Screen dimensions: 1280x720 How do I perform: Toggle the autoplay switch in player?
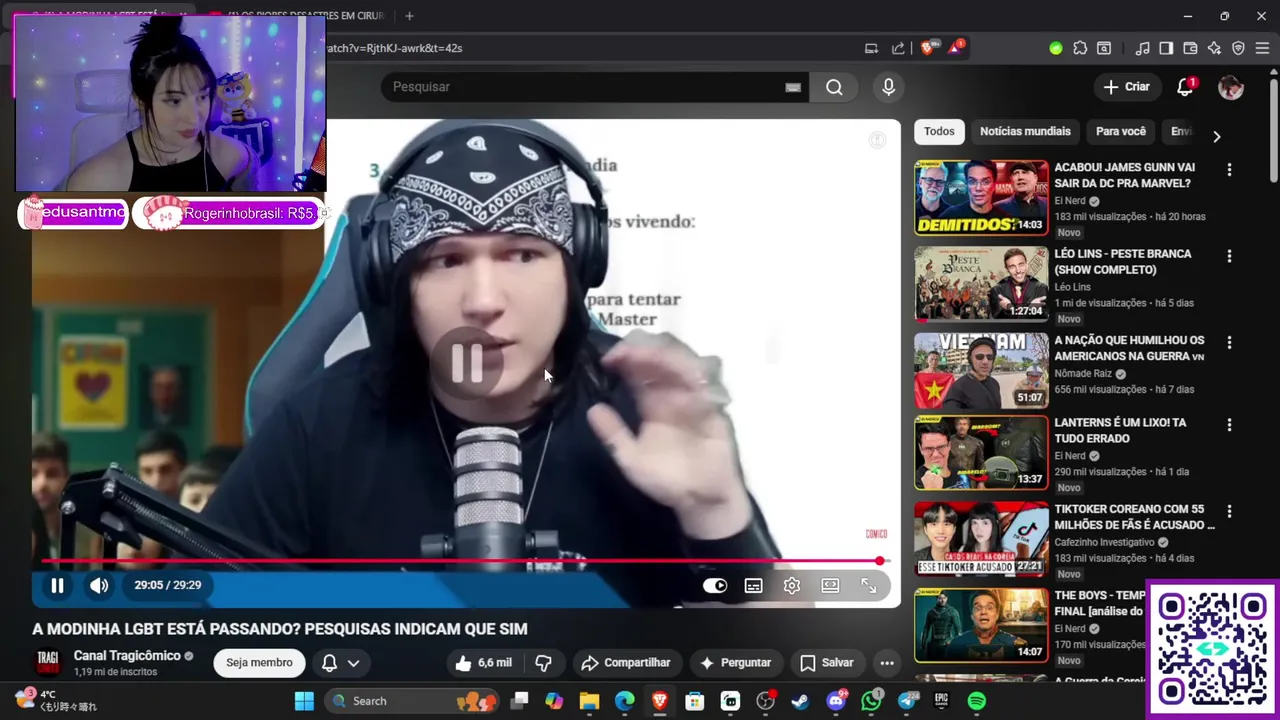[715, 586]
